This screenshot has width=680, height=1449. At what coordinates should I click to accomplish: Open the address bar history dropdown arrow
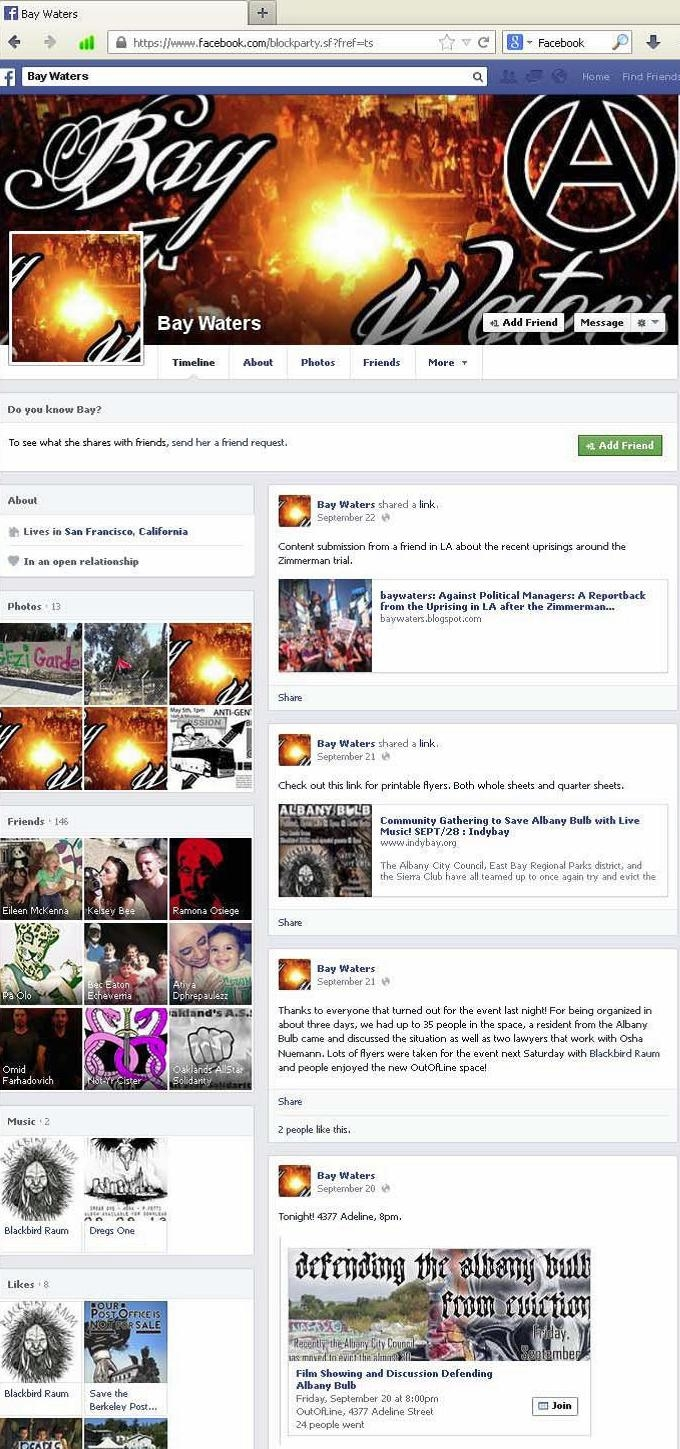pos(466,42)
